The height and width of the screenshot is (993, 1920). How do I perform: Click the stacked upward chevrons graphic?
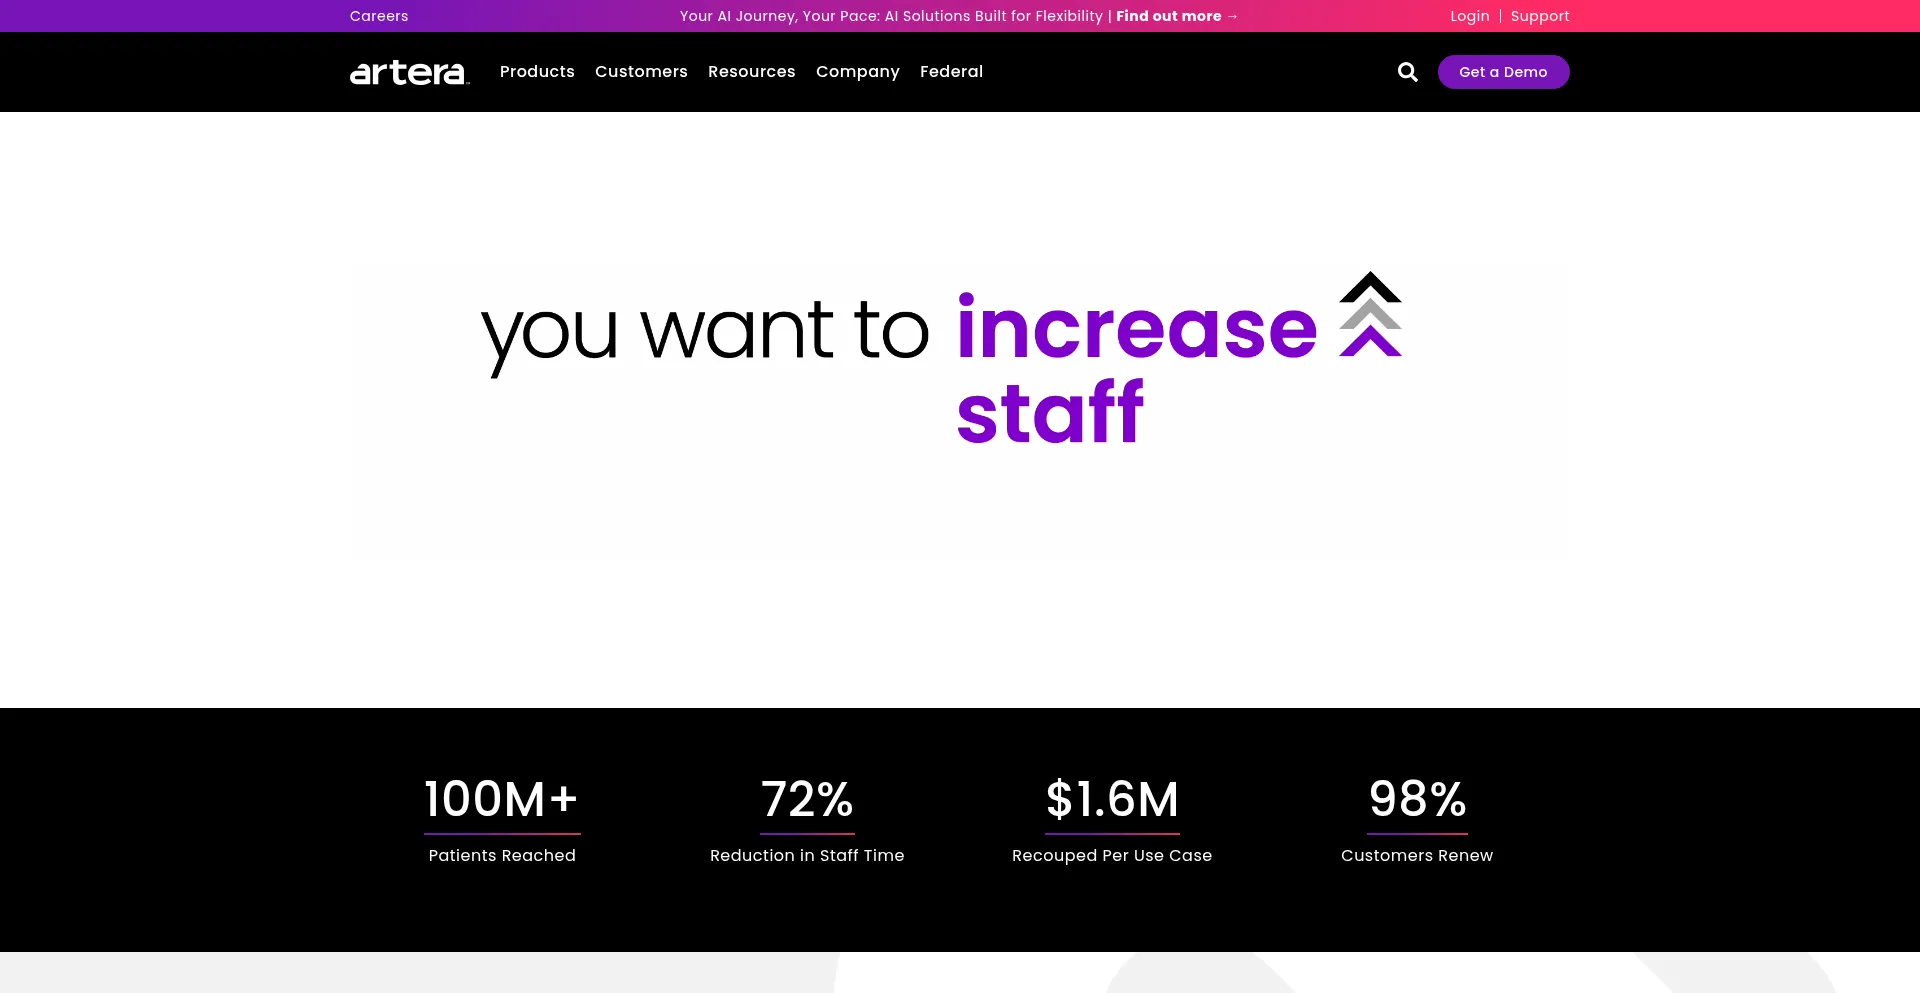1370,314
